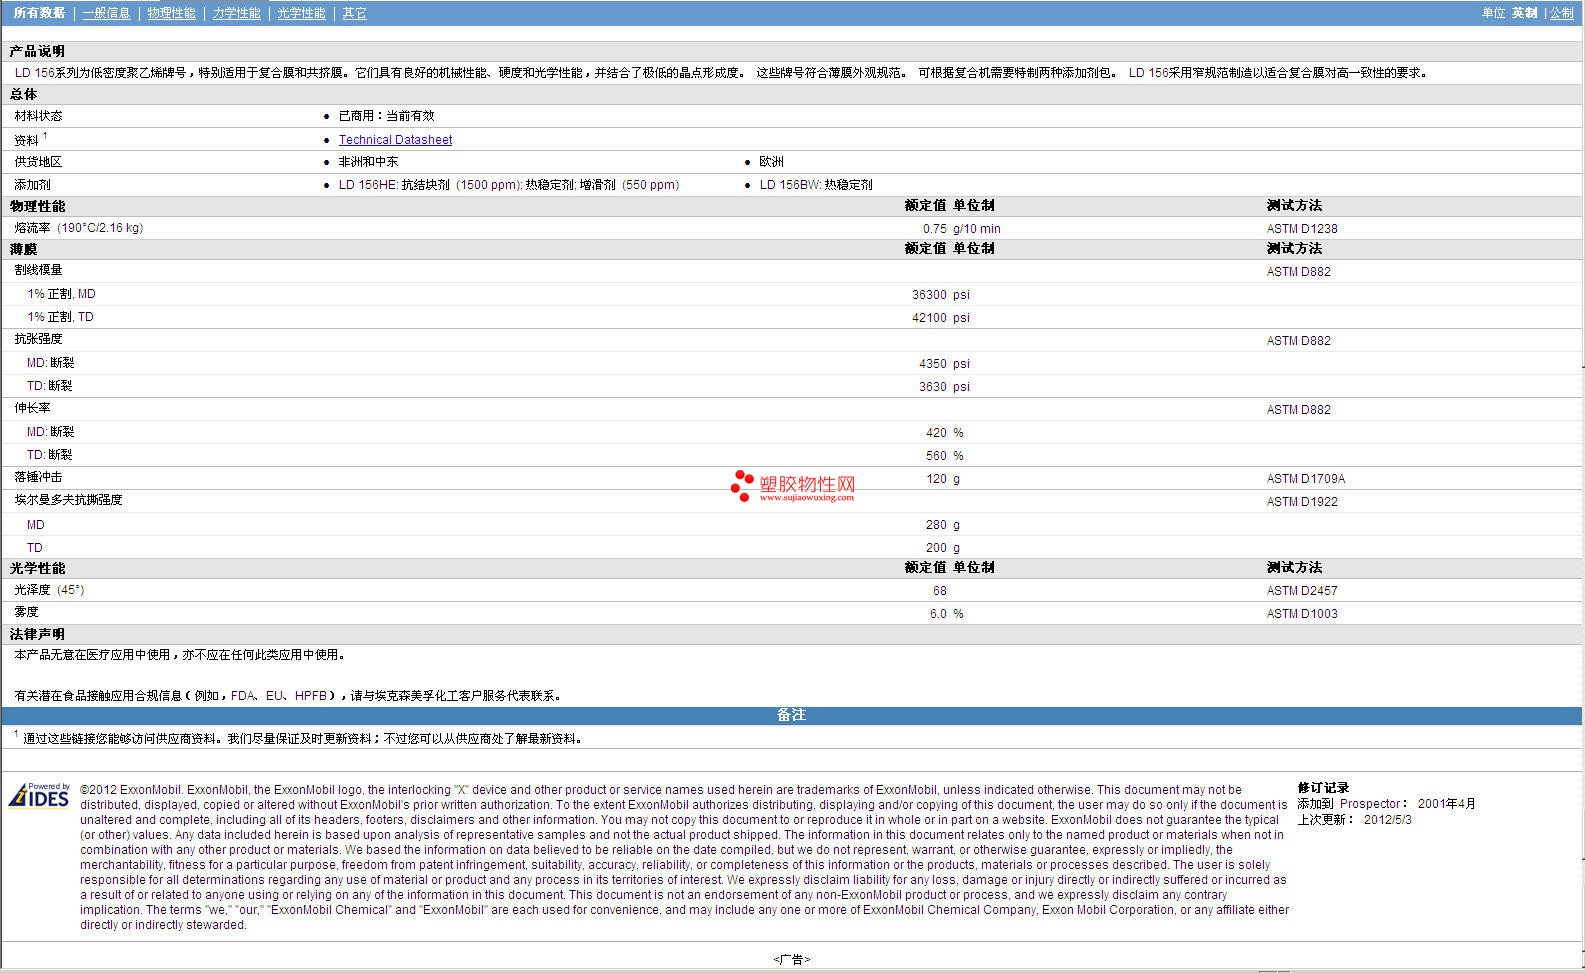Click the 总体 section heading
Viewport: 1585px width, 973px height.
[x=23, y=94]
